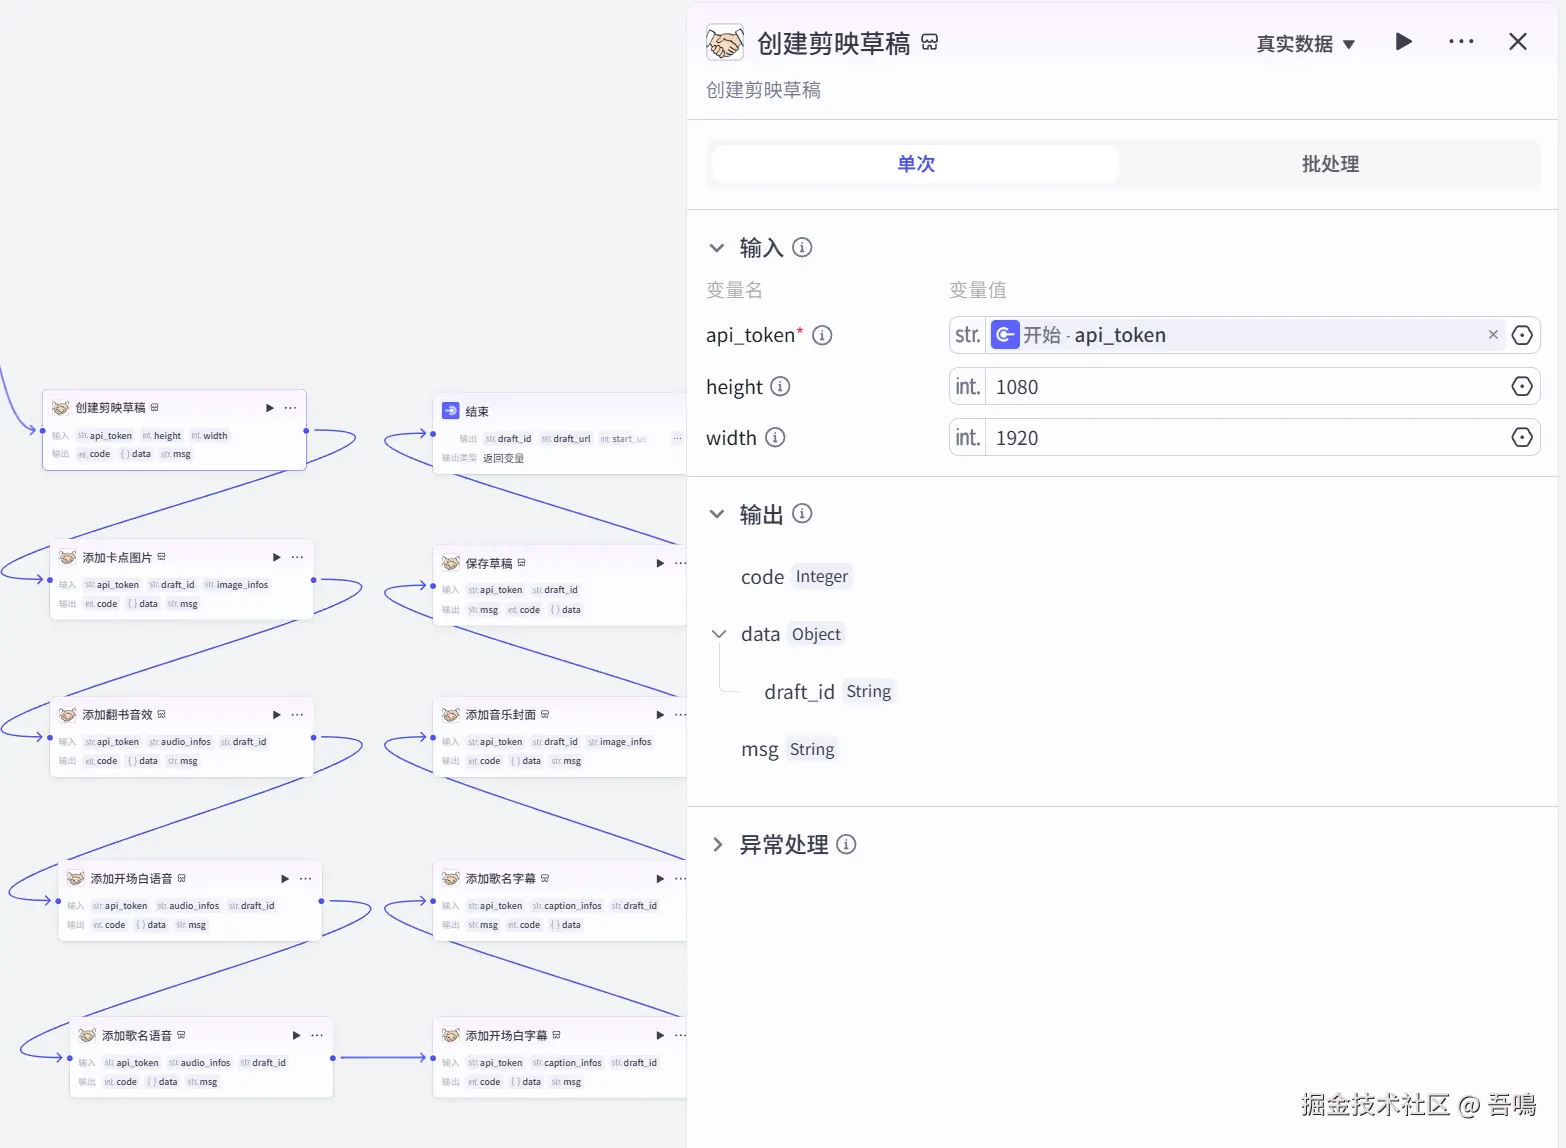Run the 添加开场白语音 node
The width and height of the screenshot is (1566, 1148).
pyautogui.click(x=284, y=878)
